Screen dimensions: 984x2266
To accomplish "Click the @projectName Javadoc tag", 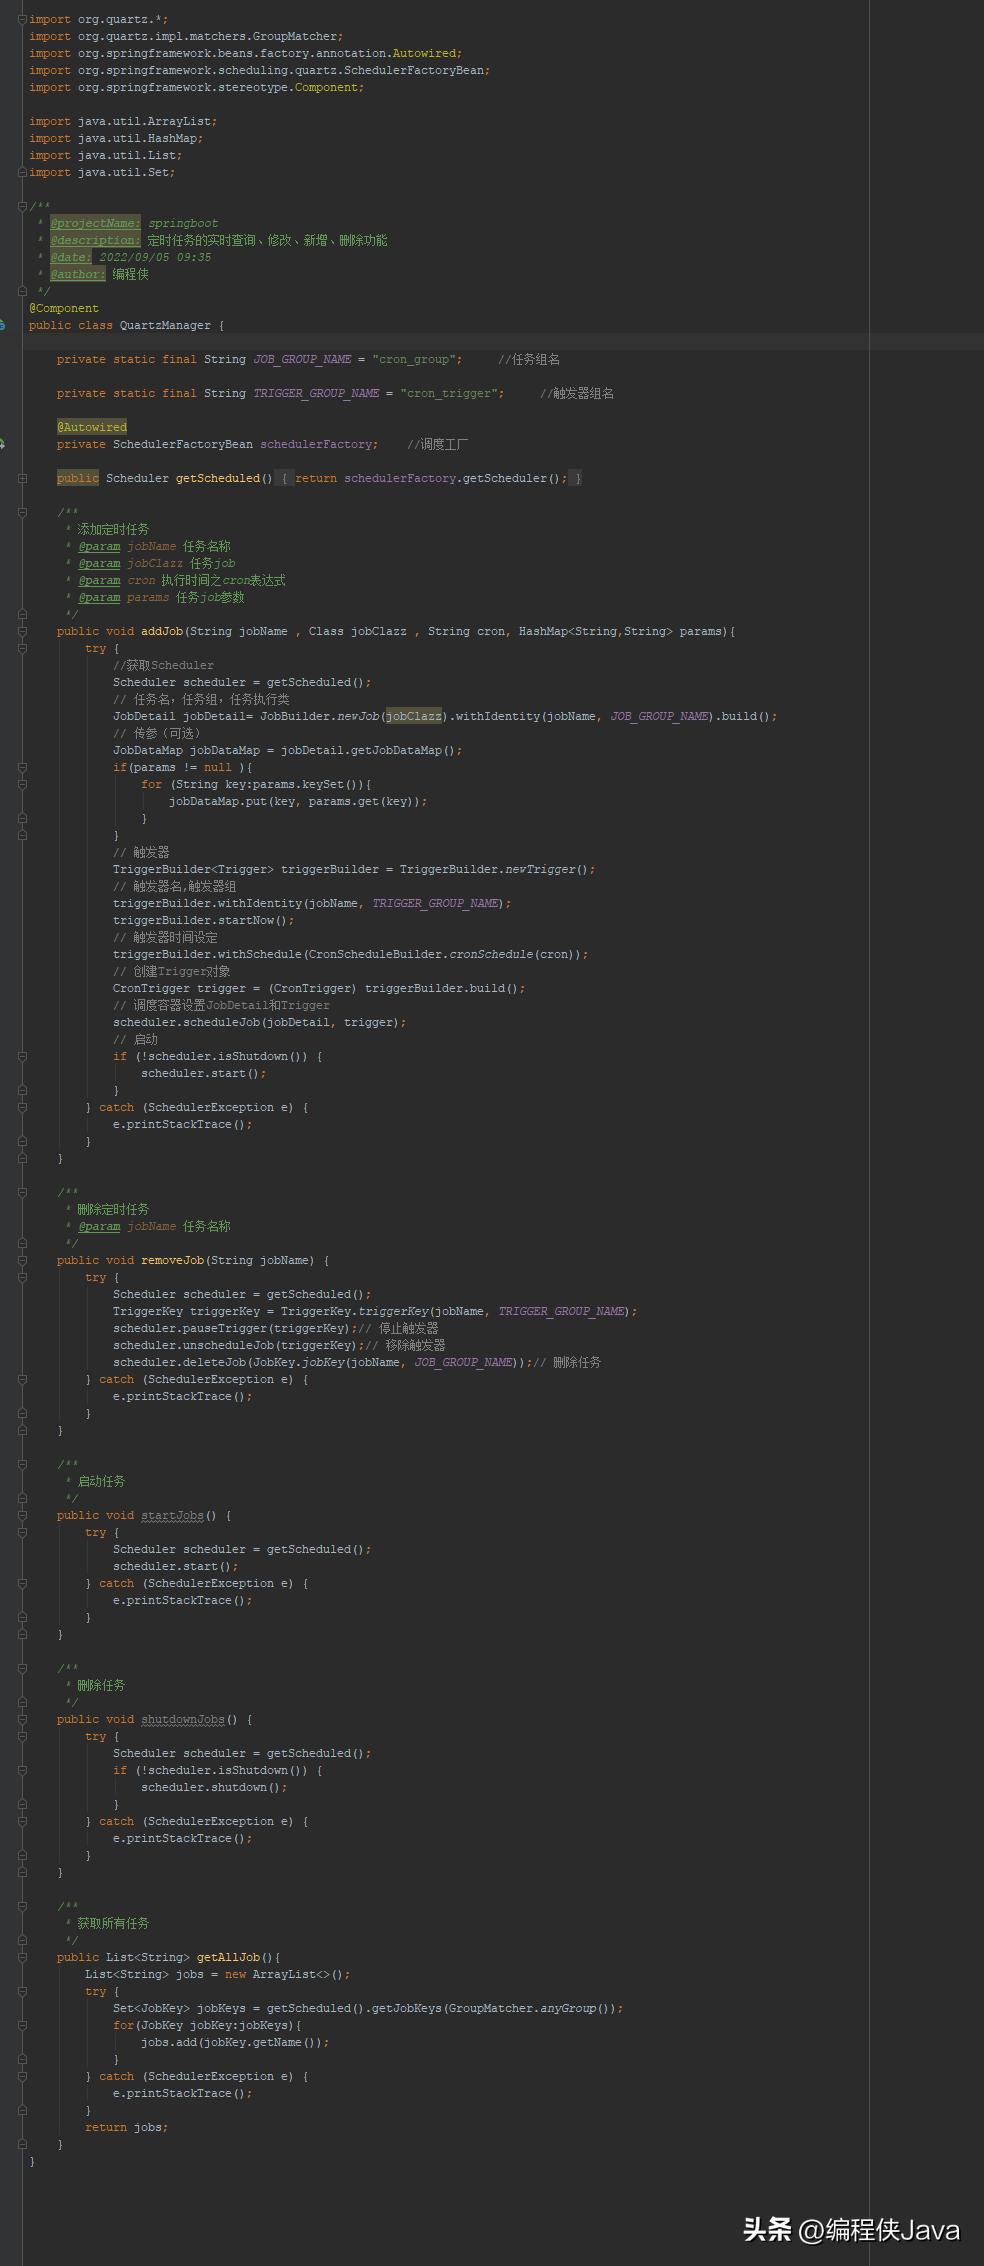I will (96, 223).
